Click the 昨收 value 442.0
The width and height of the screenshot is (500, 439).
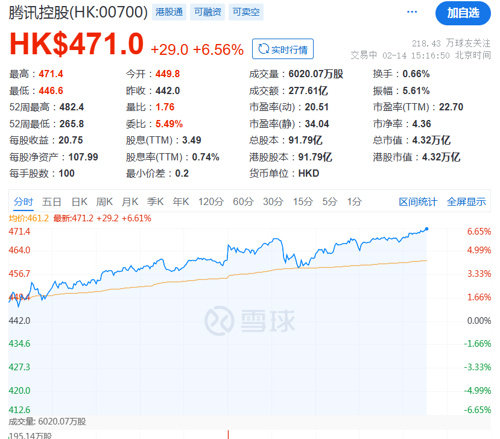click(x=167, y=90)
